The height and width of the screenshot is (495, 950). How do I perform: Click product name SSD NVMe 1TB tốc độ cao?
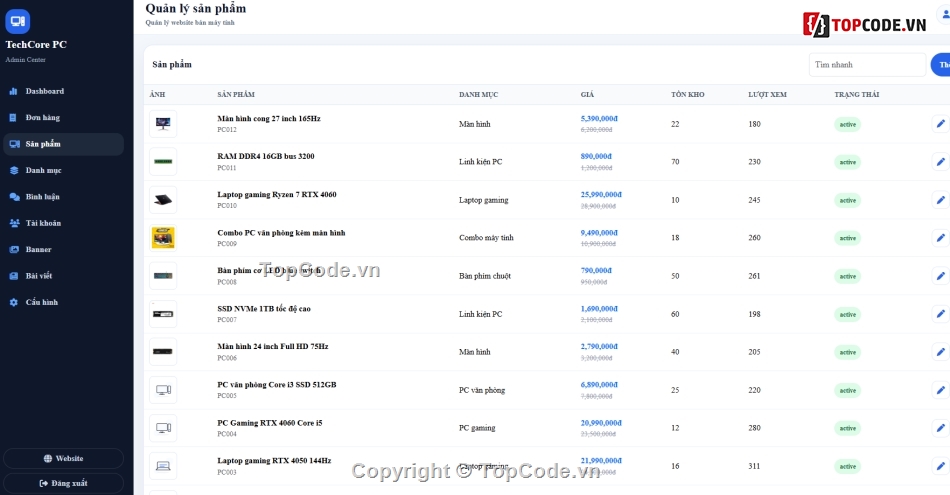coord(264,309)
